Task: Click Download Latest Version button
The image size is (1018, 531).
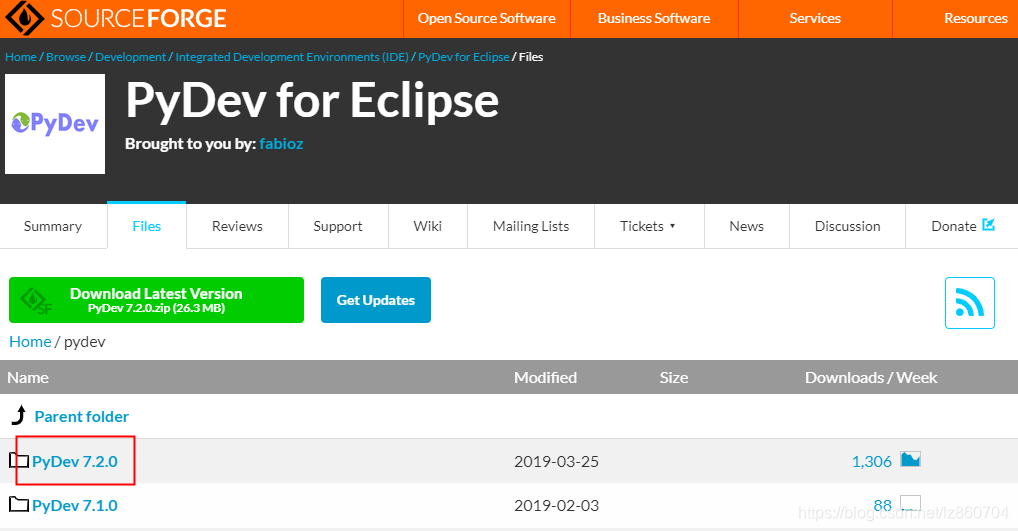Action: (x=156, y=300)
